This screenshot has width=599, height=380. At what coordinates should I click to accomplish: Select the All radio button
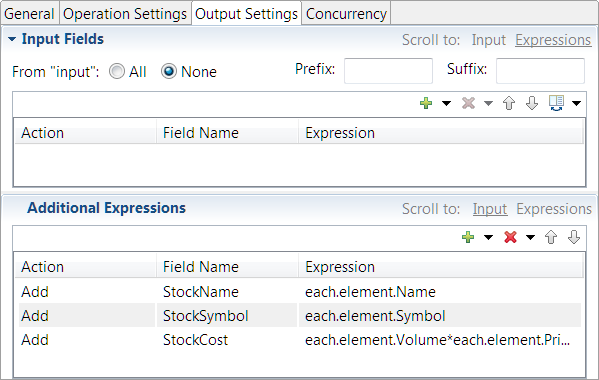[x=117, y=71]
